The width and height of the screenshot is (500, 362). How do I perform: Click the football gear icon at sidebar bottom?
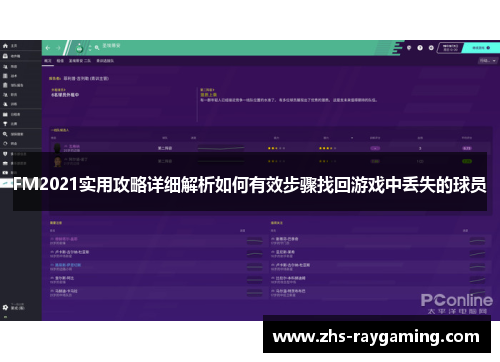(x=5, y=307)
